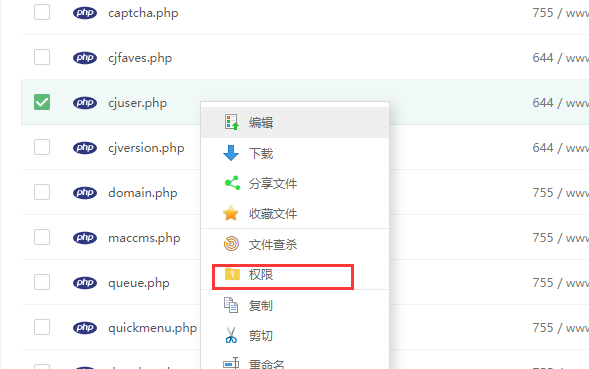The height and width of the screenshot is (369, 589).
Task: Tick the checkbox next to domain.php
Action: pos(42,192)
